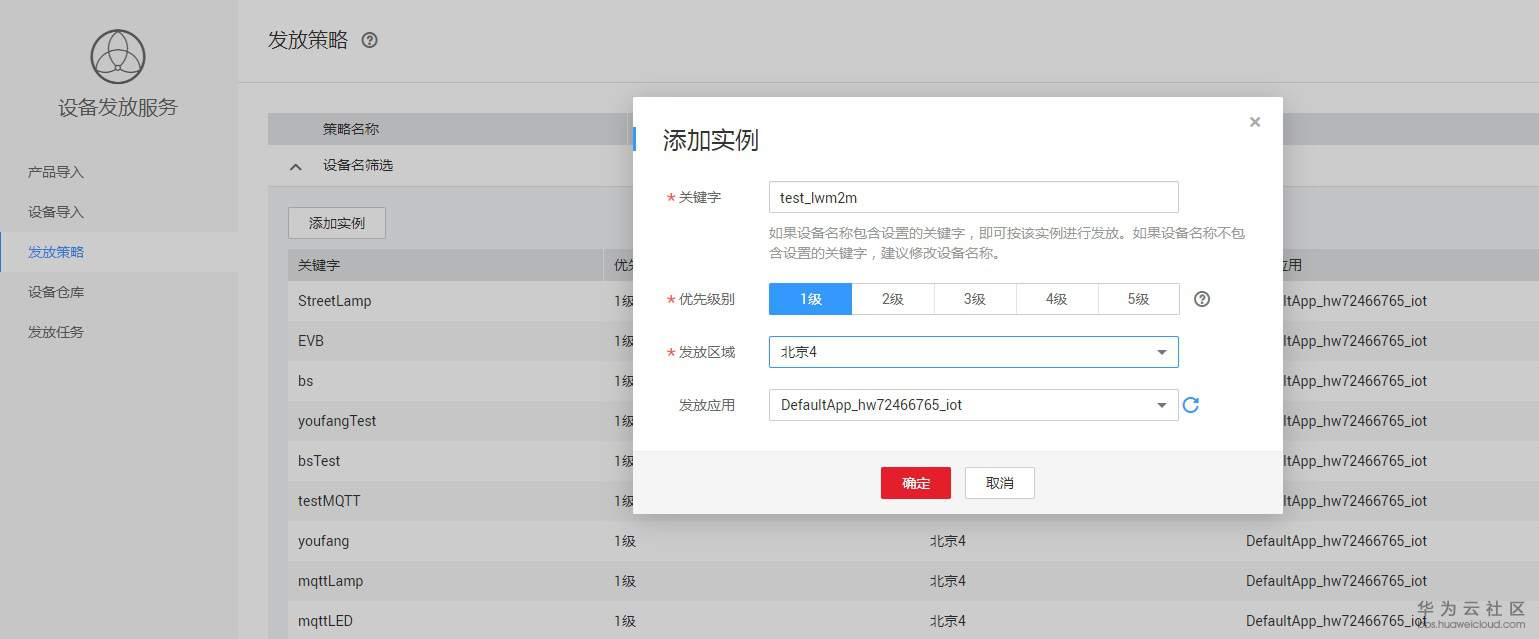1539x639 pixels.
Task: Collapse the 设备名筛选 section chevron
Action: coord(295,167)
